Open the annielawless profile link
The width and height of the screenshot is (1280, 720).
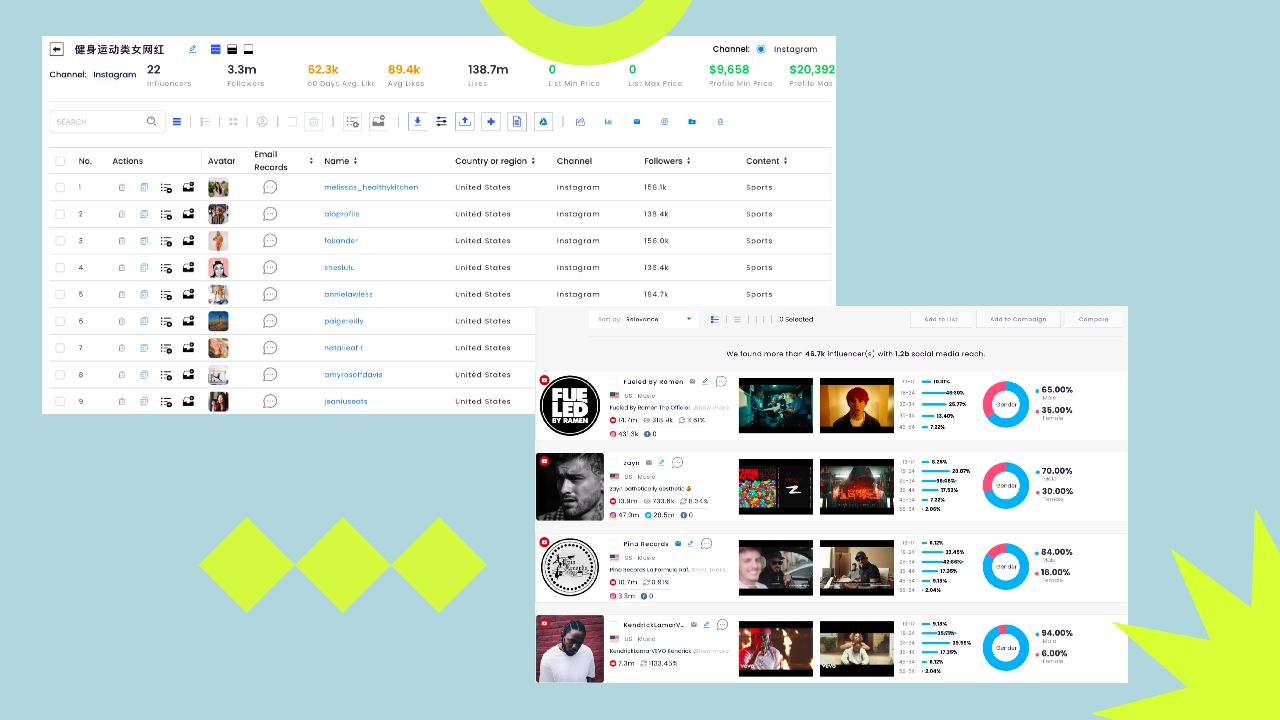coord(348,294)
